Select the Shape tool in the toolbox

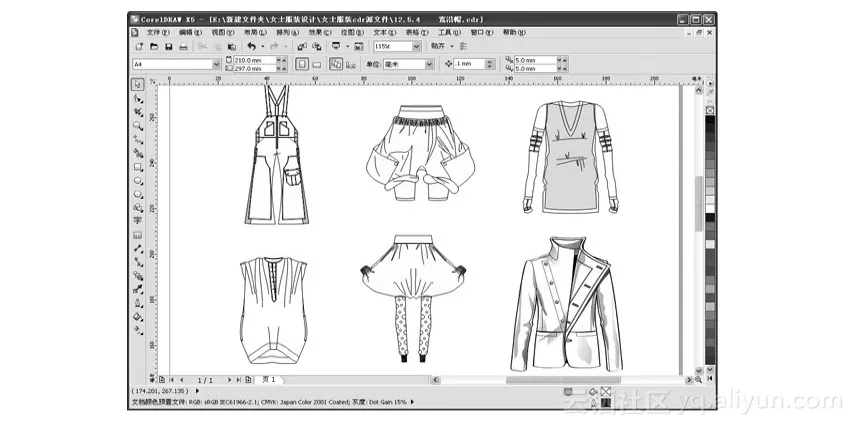coord(138,99)
